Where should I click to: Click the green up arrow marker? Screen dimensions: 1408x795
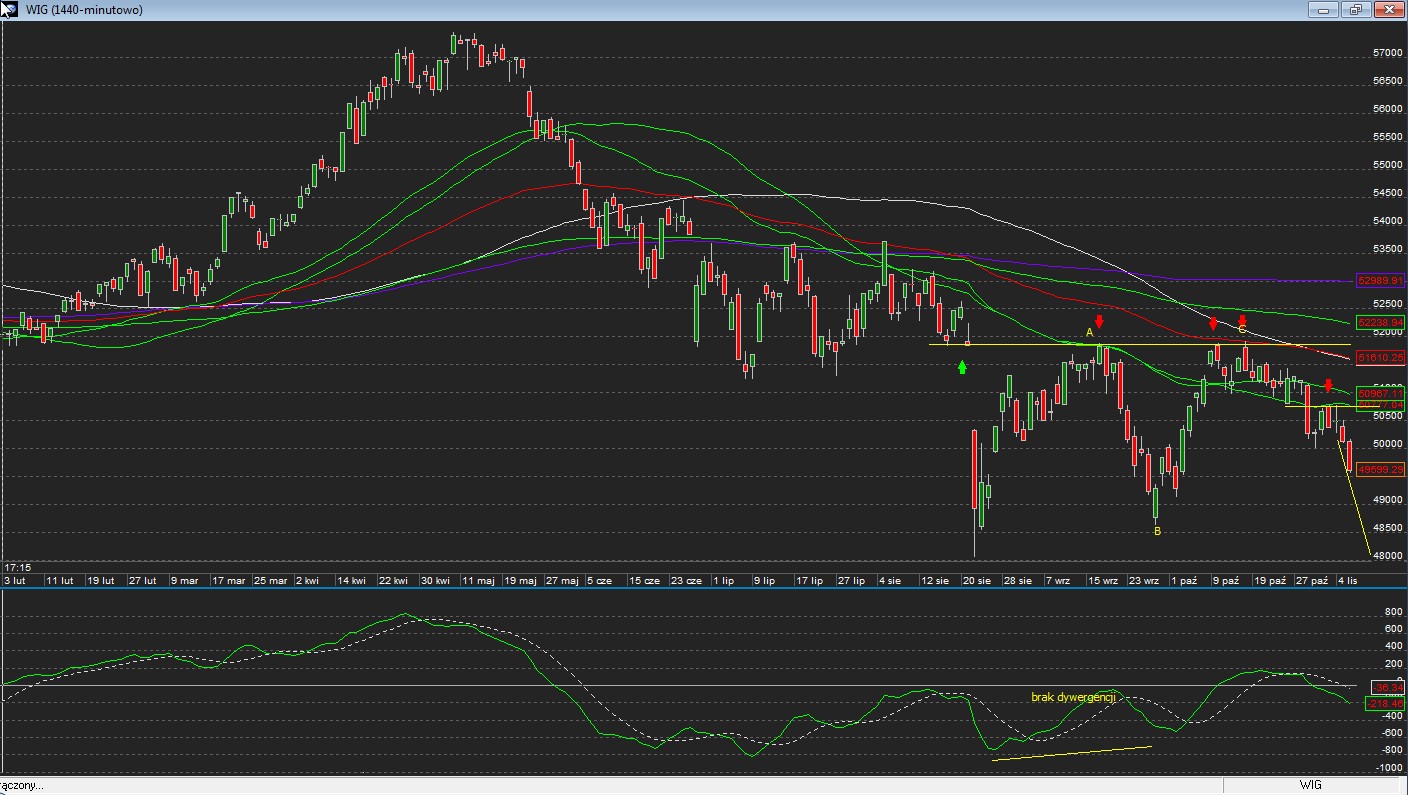[x=962, y=367]
